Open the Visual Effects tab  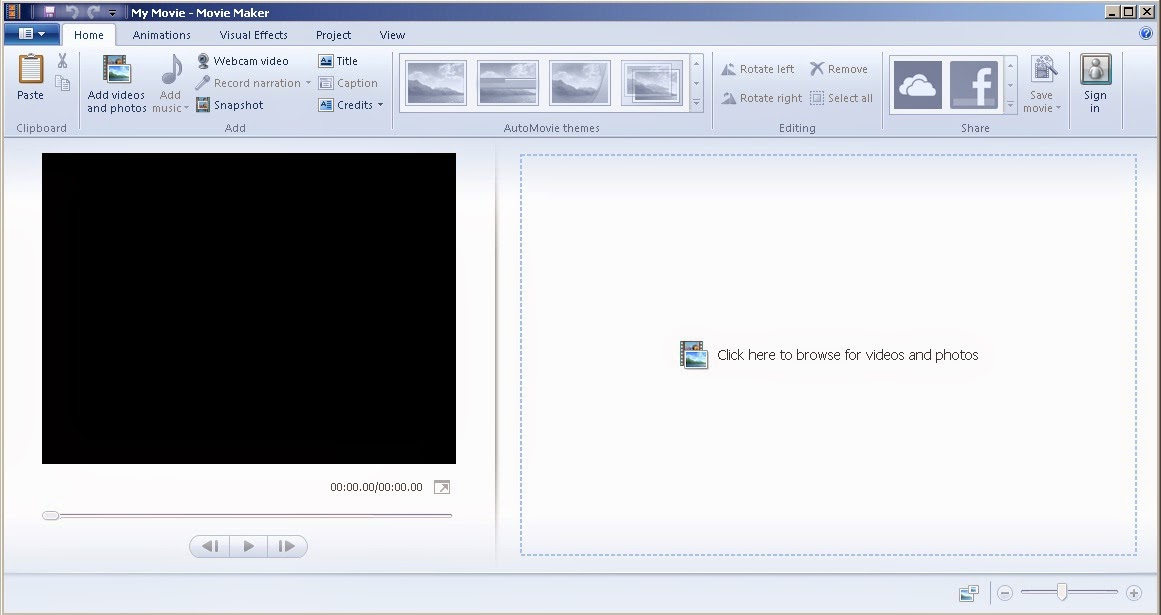coord(253,34)
